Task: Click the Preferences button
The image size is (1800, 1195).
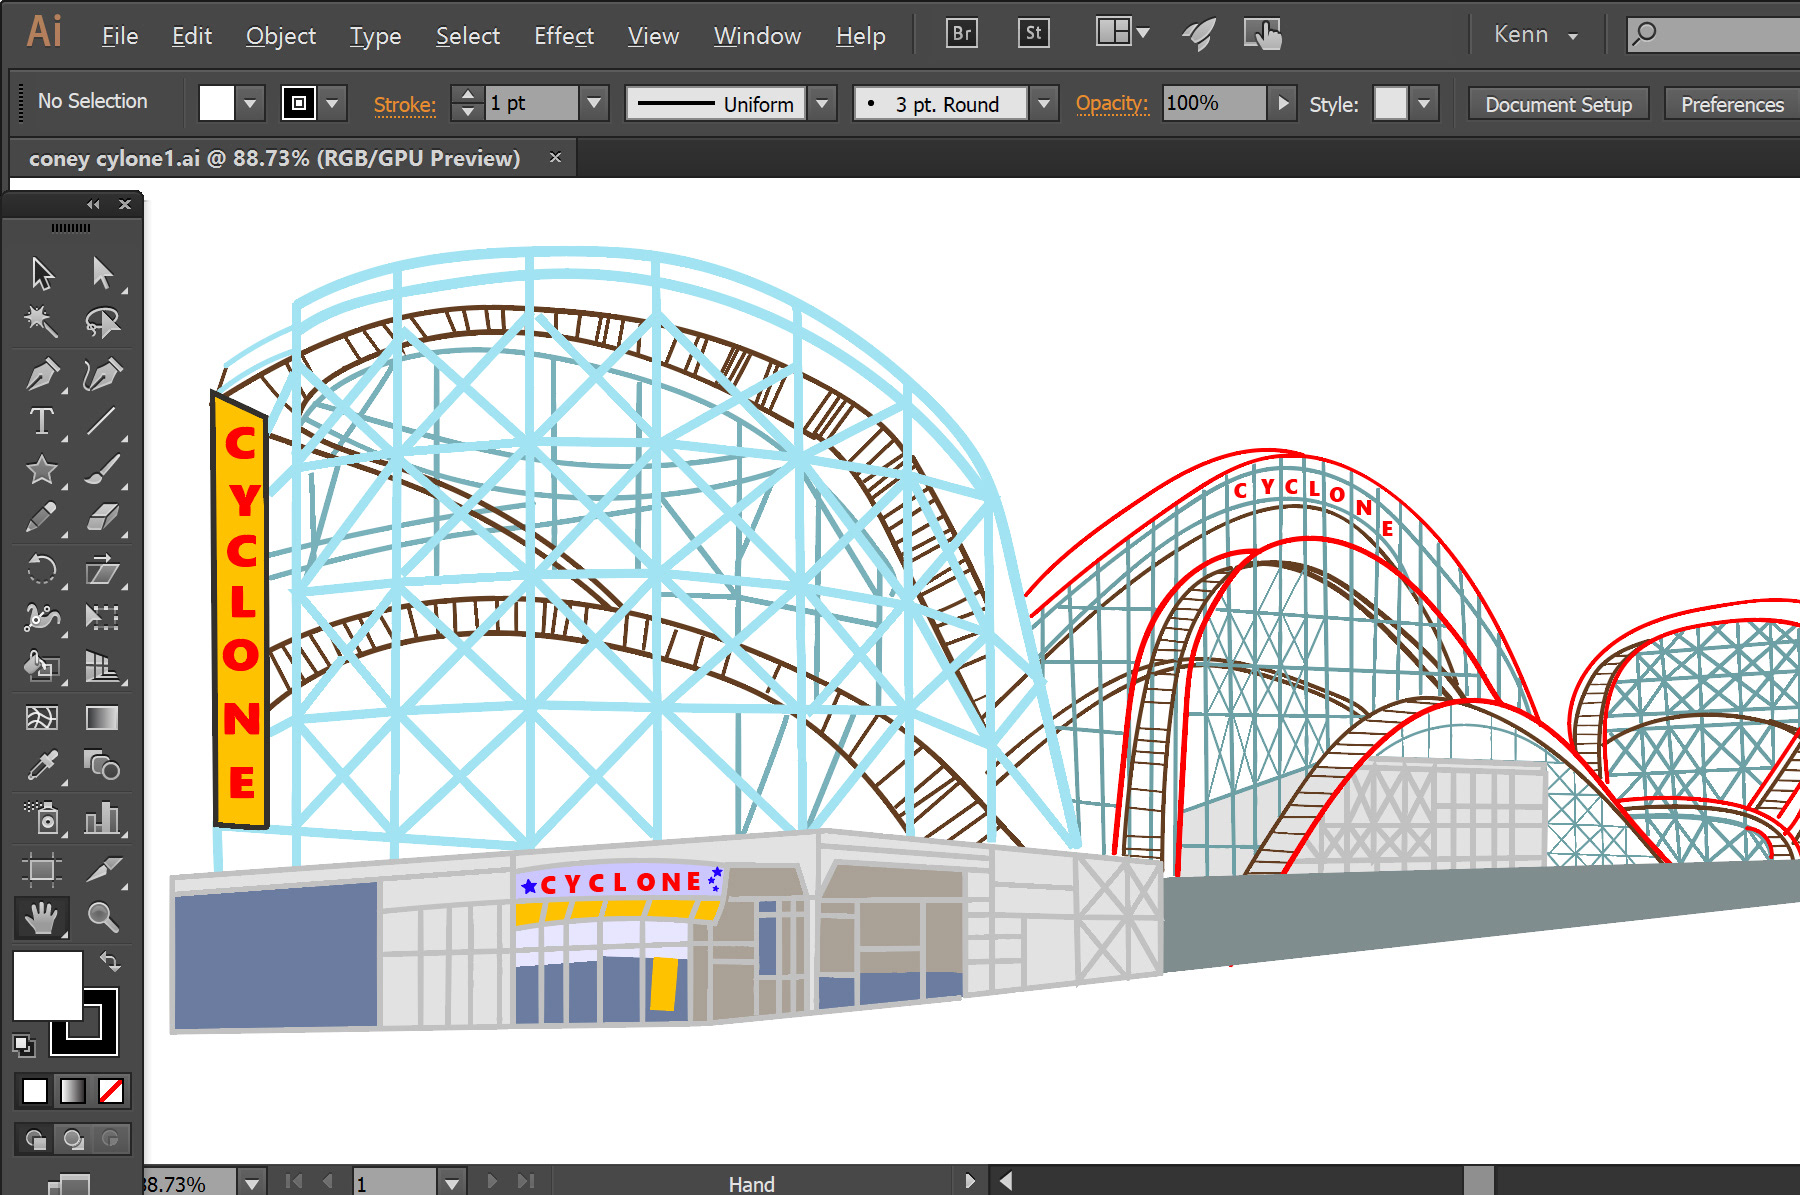Action: (x=1731, y=104)
